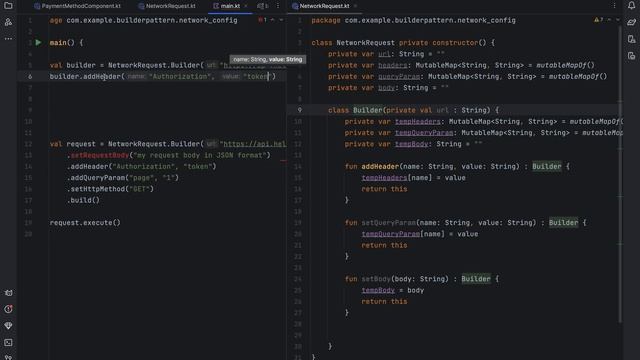The width and height of the screenshot is (640, 360).
Task: Open the More tool windows ellipsis
Action: pos(8,39)
